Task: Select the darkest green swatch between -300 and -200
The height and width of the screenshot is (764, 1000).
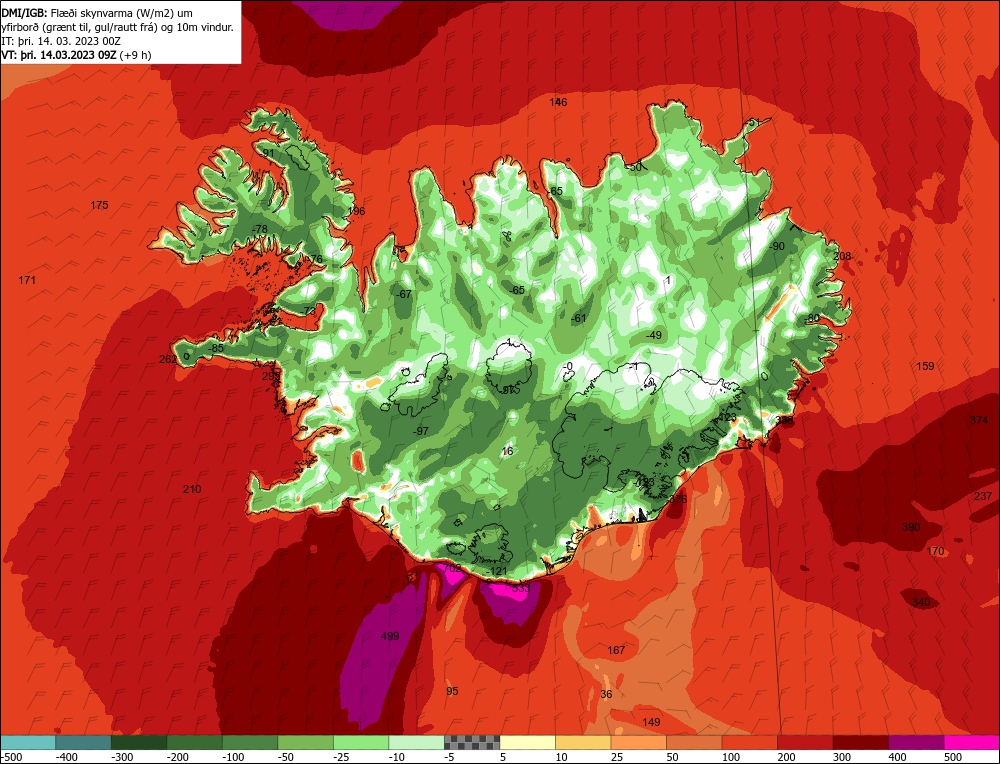Action: tap(139, 742)
